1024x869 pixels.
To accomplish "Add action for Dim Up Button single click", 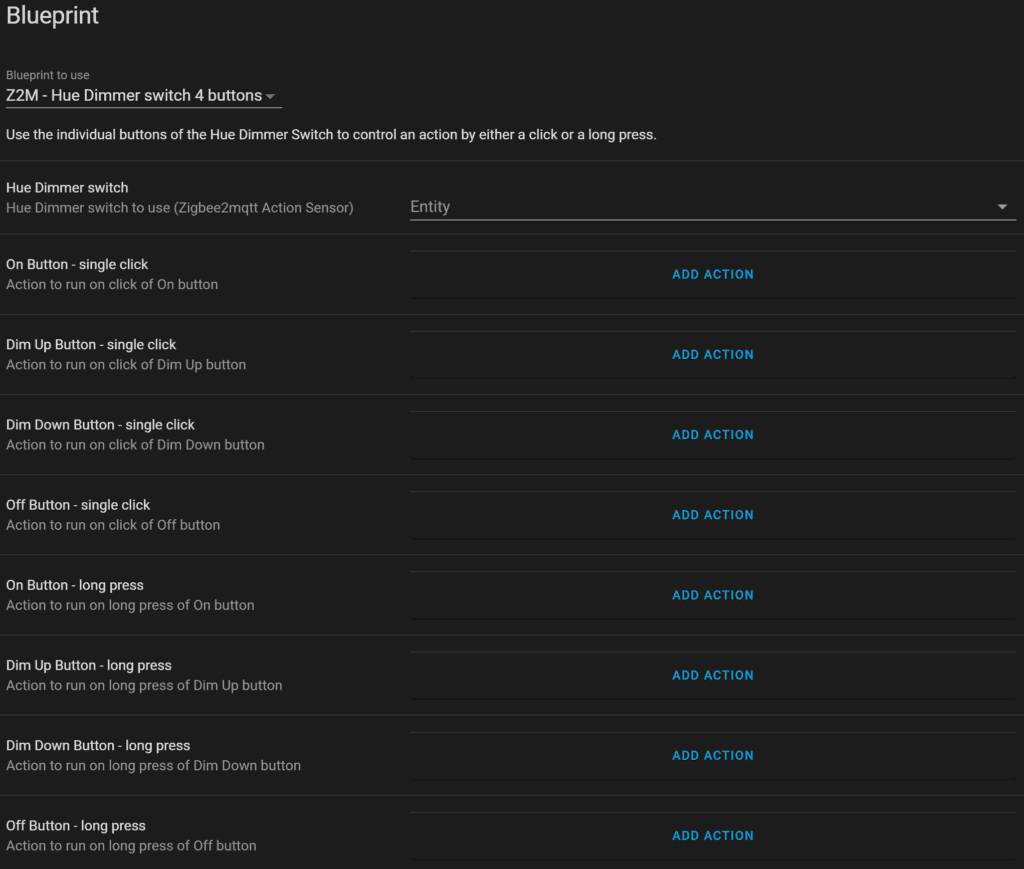I will tap(712, 354).
